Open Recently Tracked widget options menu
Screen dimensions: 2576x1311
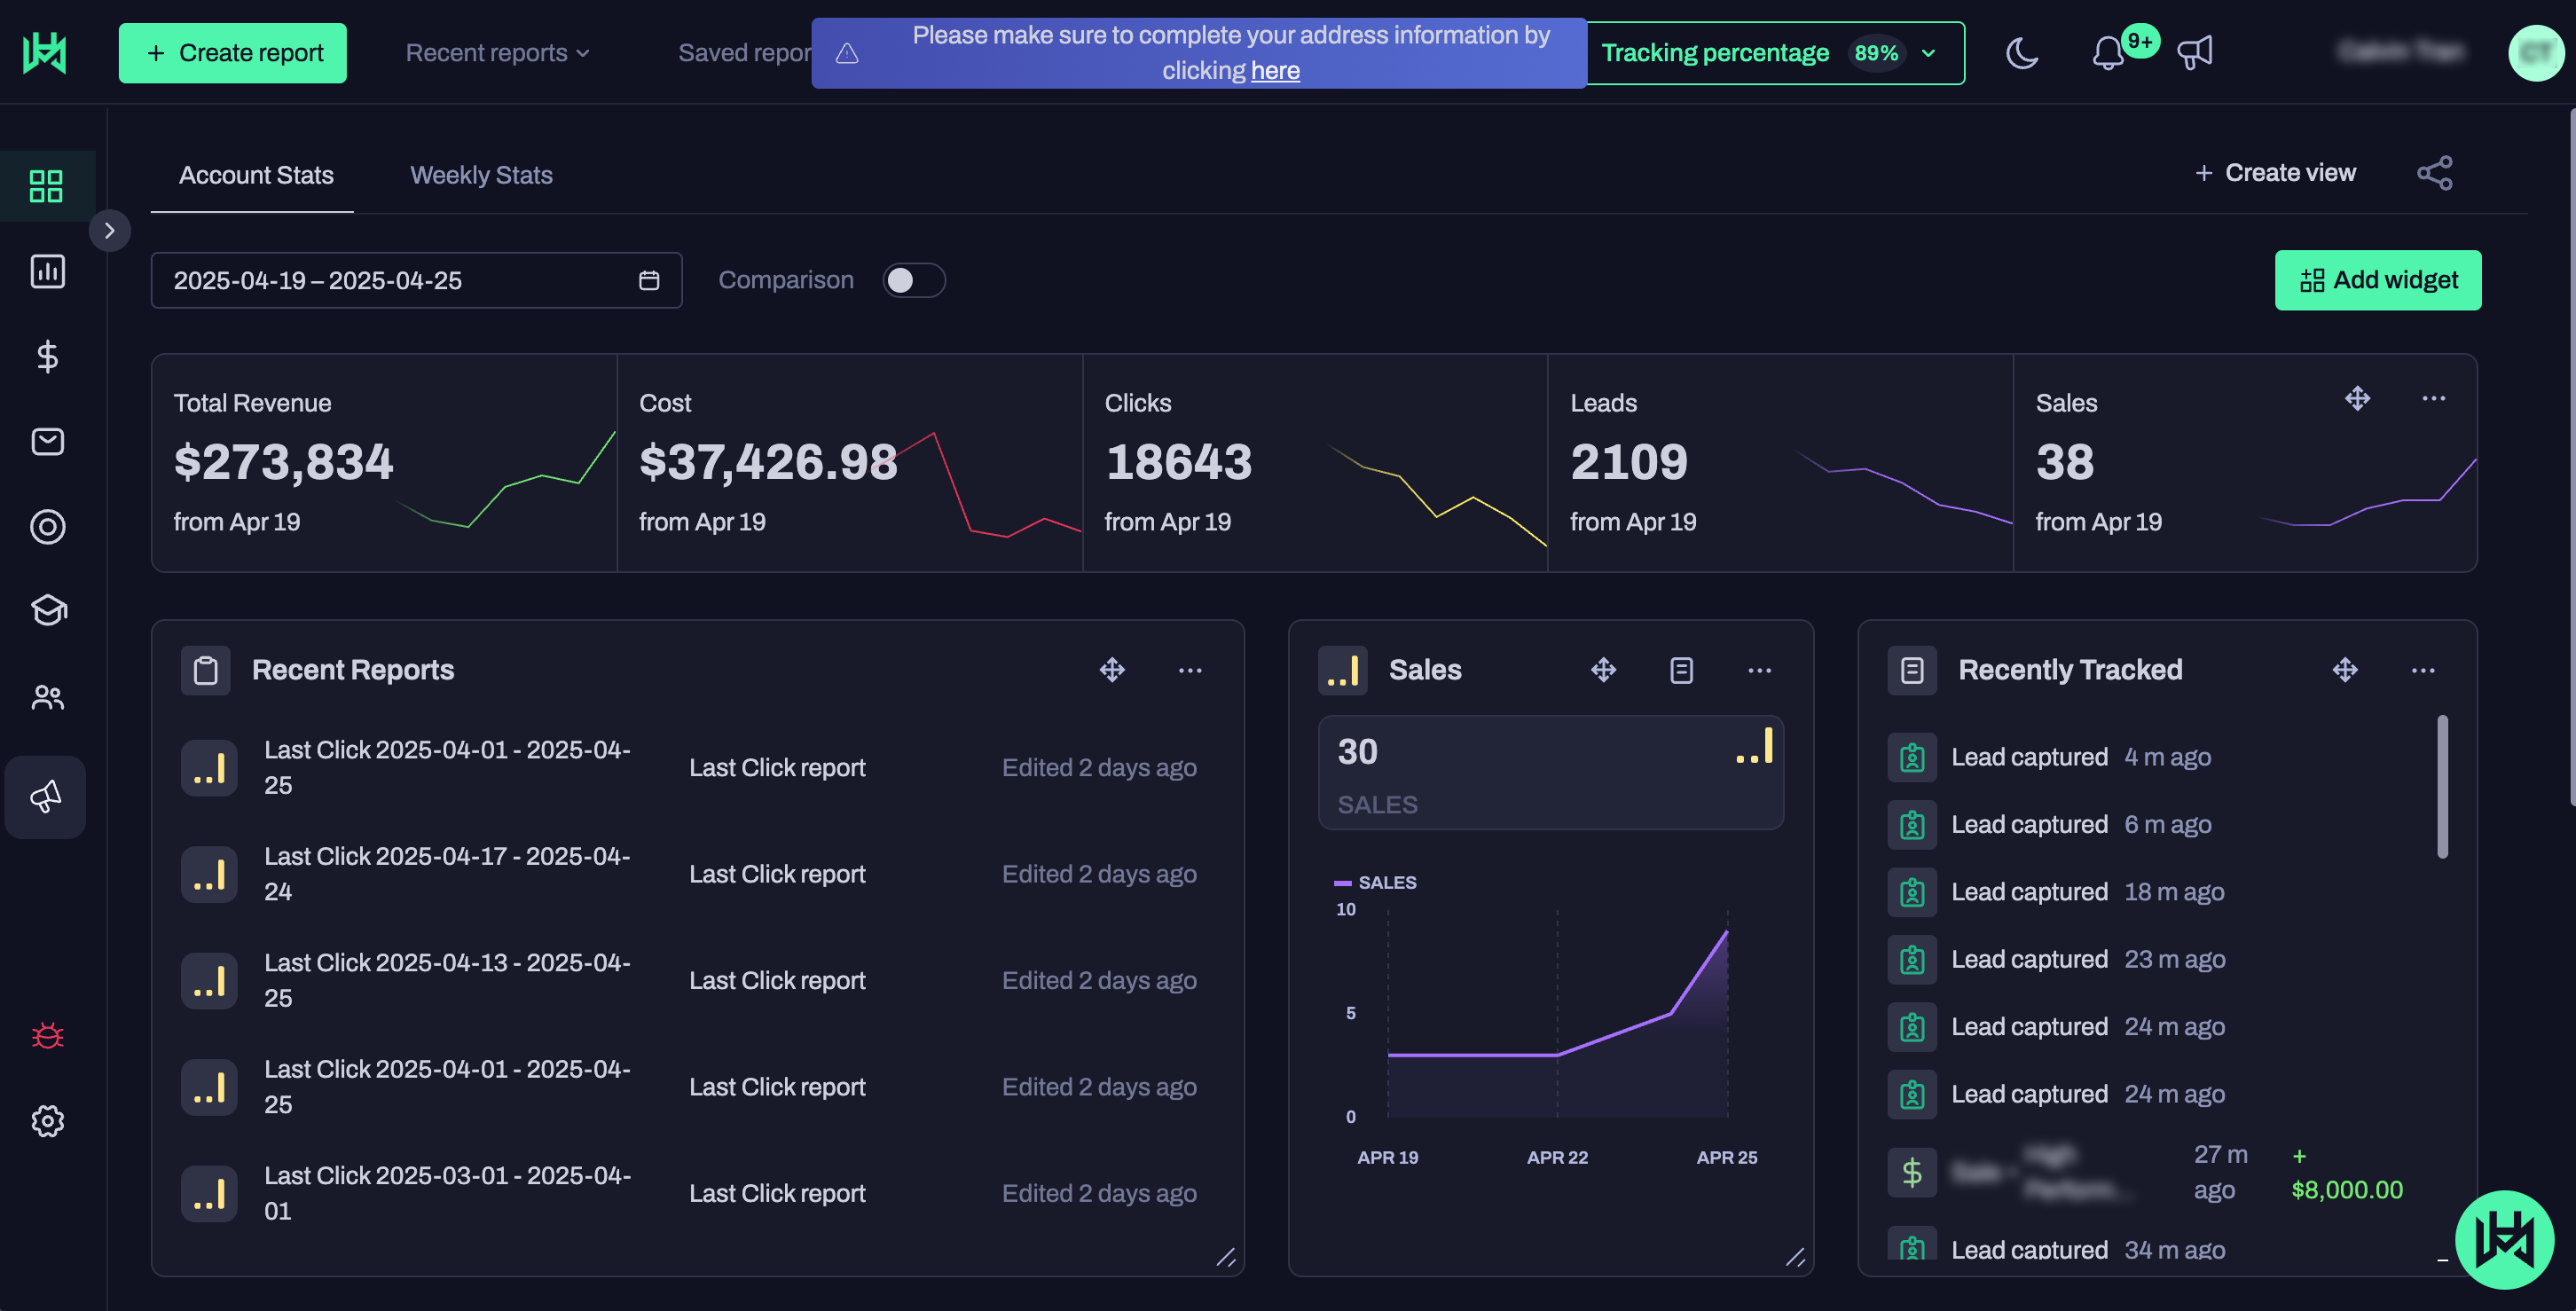tap(2422, 670)
